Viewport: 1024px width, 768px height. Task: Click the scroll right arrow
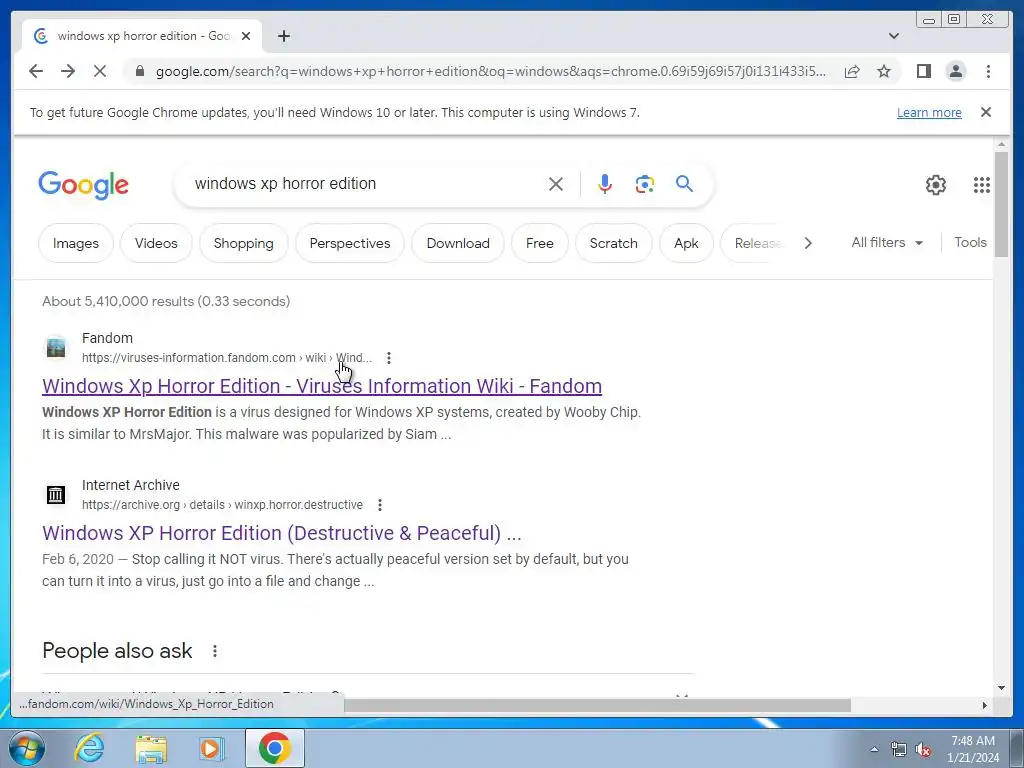985,705
